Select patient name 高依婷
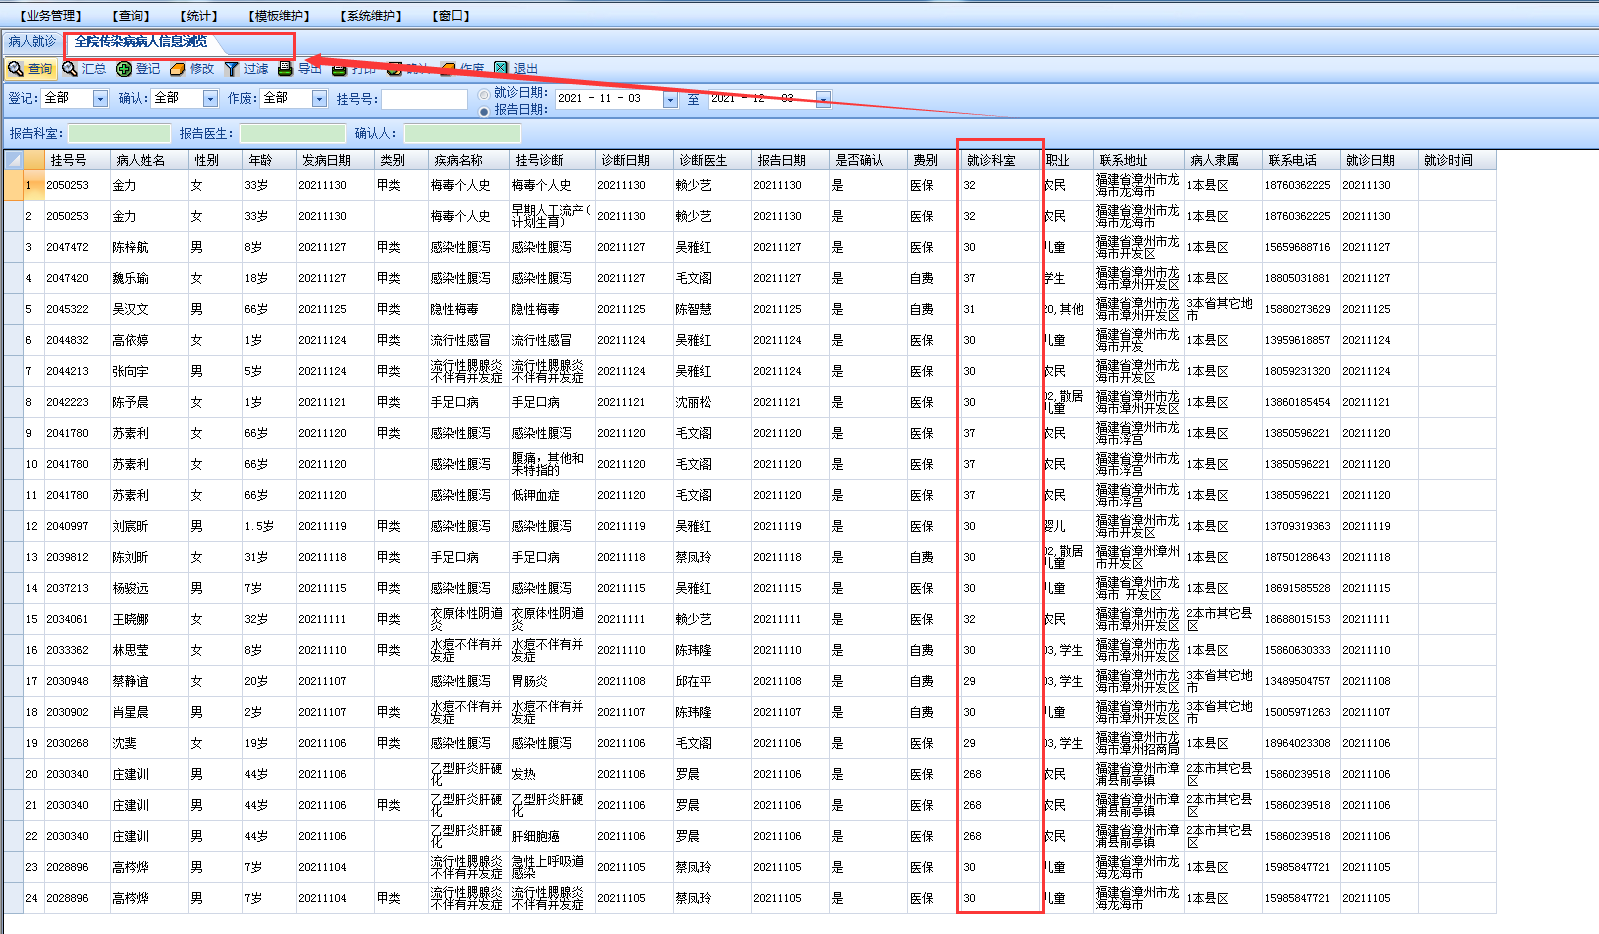The width and height of the screenshot is (1599, 934). 131,341
